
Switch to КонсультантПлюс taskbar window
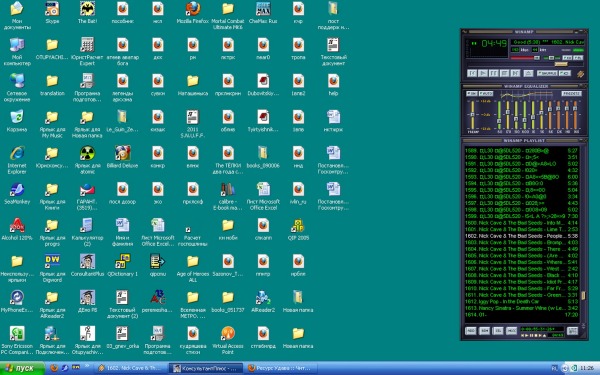pyautogui.click(x=206, y=368)
